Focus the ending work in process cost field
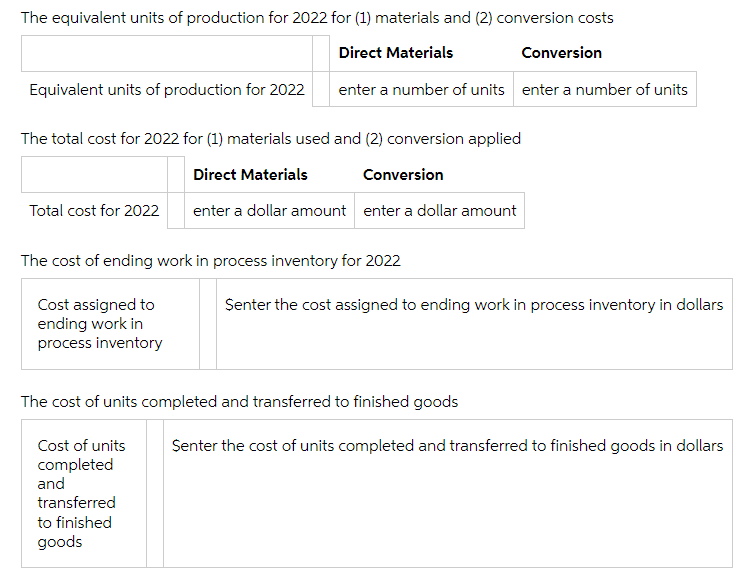Viewport: 748px width, 568px height. click(474, 324)
